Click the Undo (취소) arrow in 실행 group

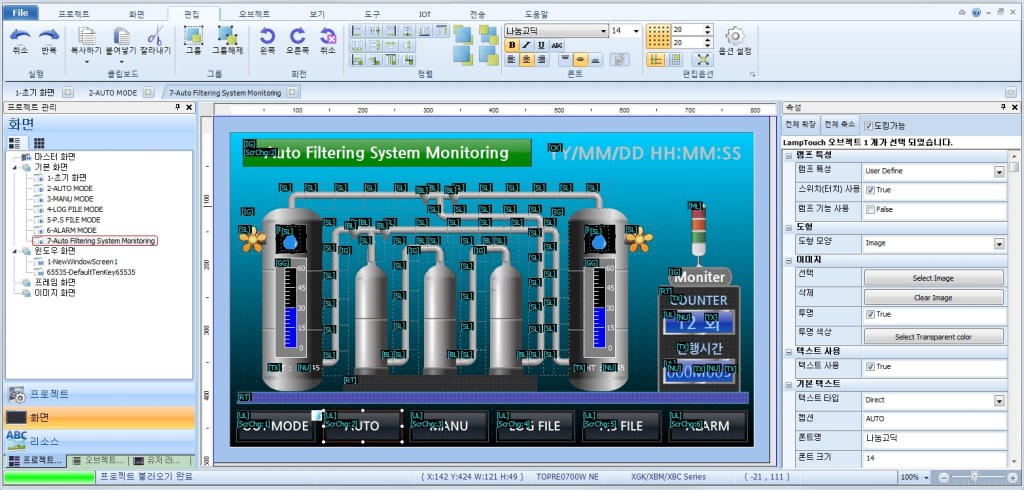[x=20, y=37]
